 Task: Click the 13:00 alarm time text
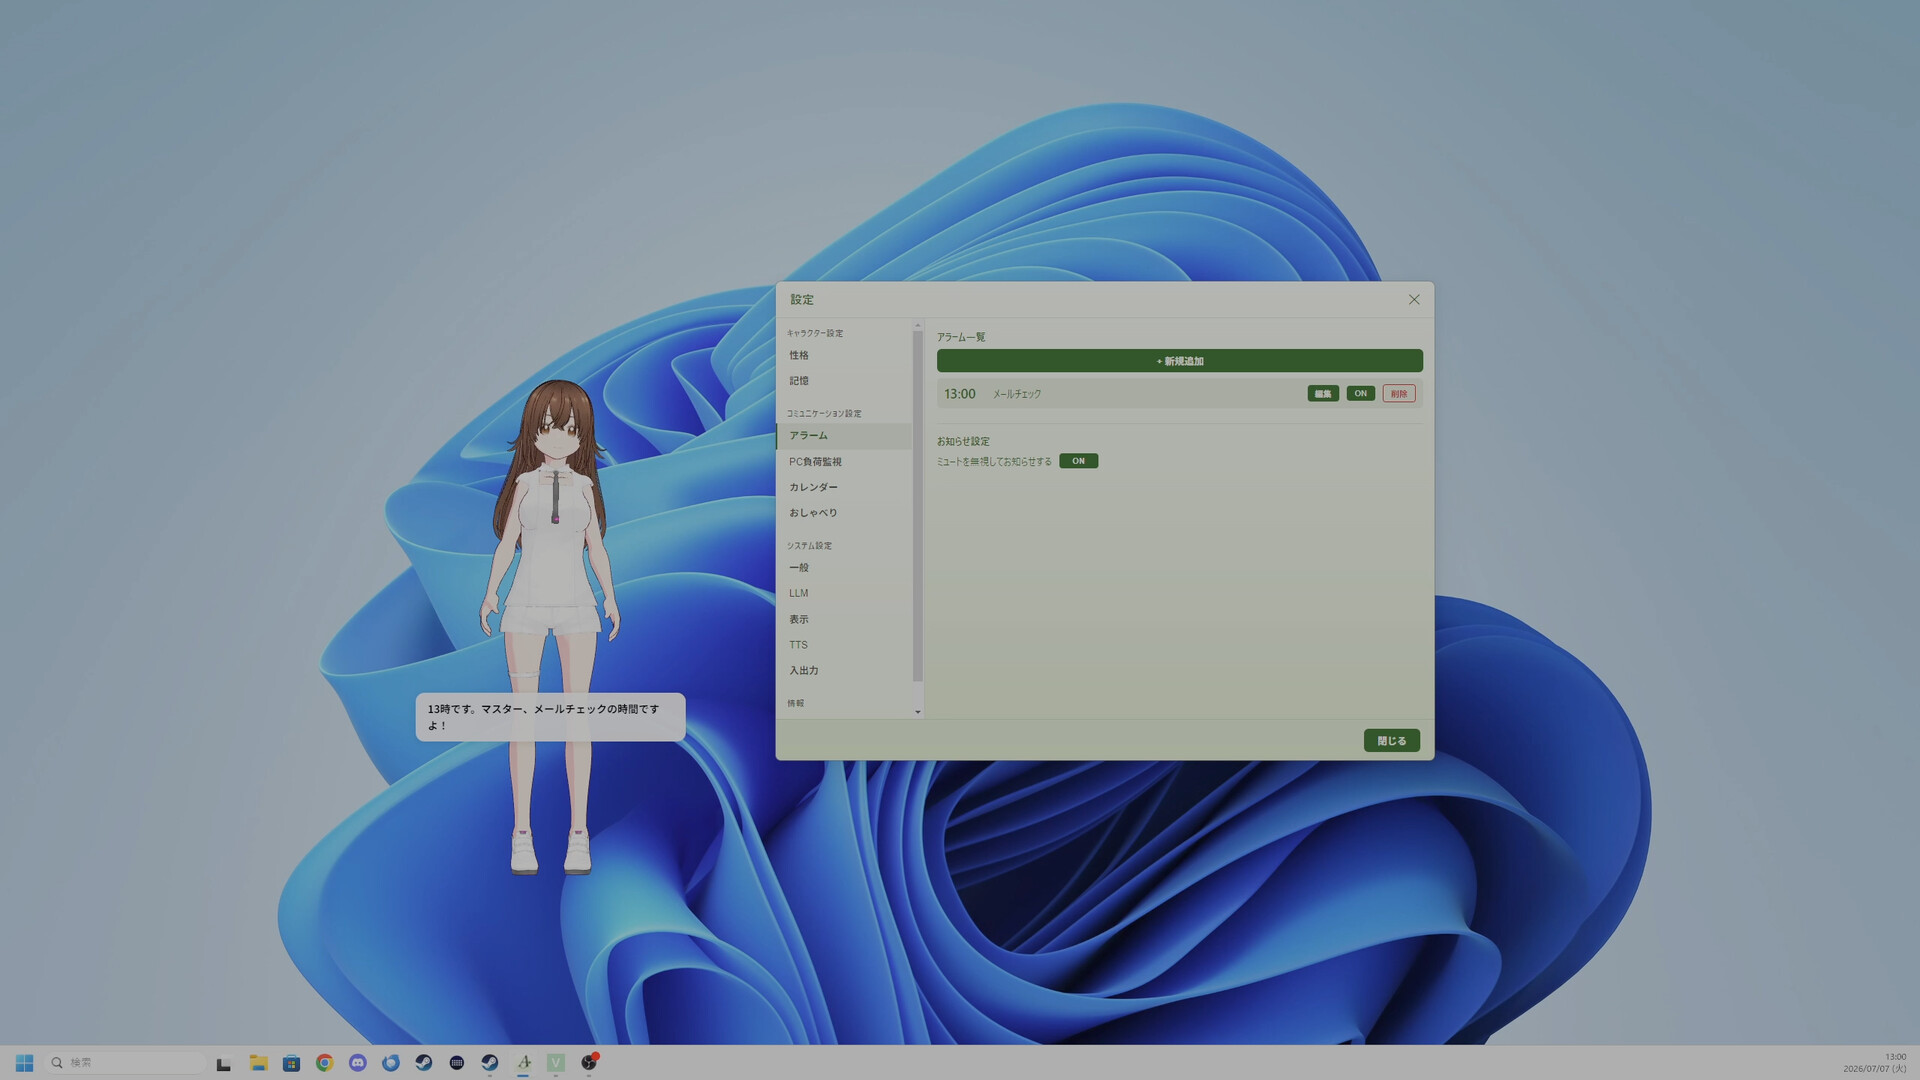(960, 394)
